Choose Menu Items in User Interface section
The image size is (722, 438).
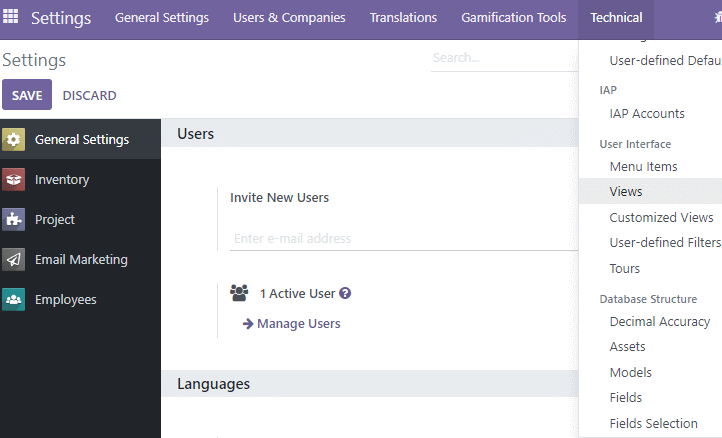point(643,166)
